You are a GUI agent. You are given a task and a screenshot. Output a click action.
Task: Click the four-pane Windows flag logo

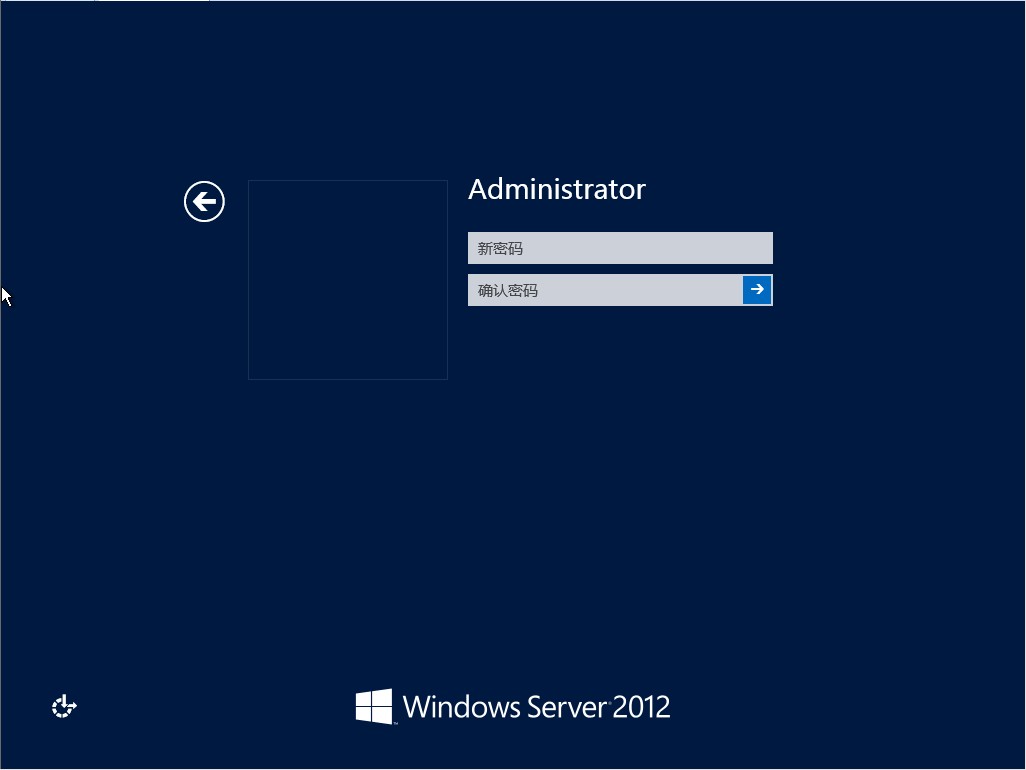tap(374, 707)
